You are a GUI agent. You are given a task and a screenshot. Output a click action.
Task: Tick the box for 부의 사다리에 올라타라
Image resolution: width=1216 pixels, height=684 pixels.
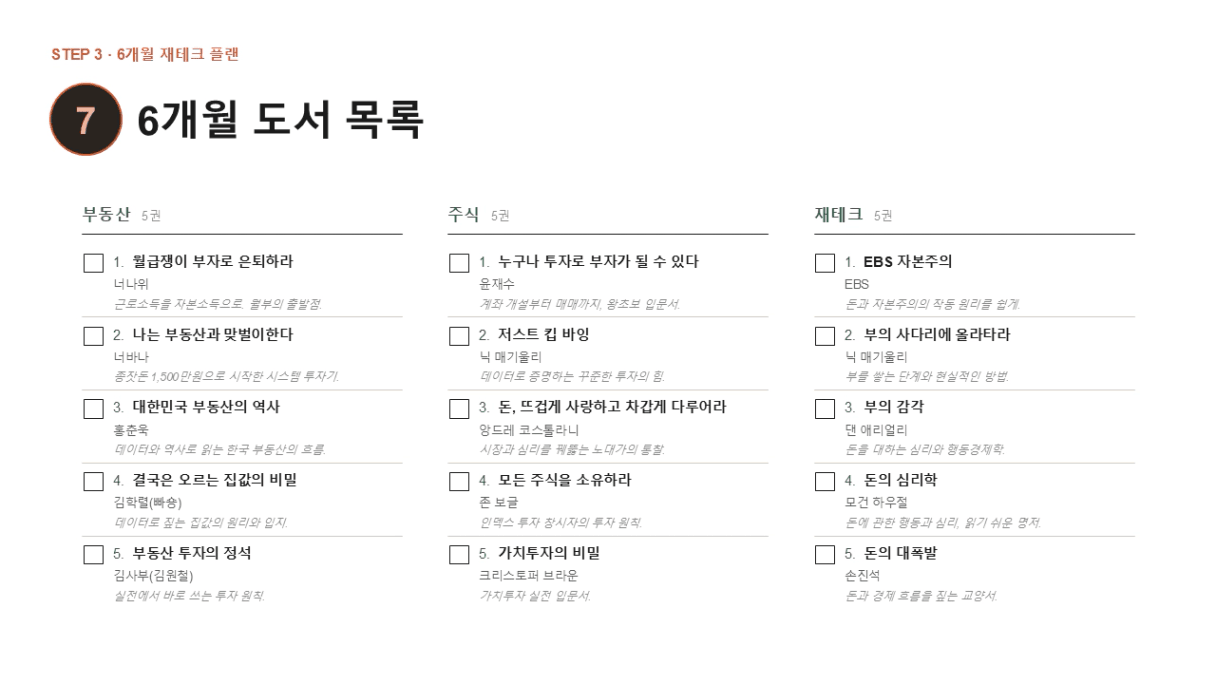click(x=825, y=336)
